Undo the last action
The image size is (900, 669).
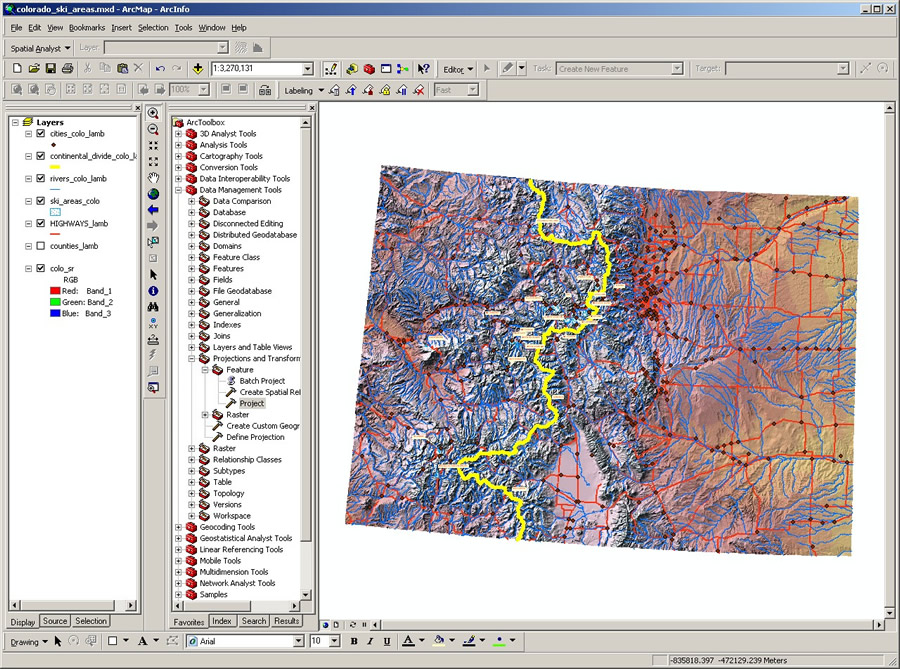tap(160, 68)
